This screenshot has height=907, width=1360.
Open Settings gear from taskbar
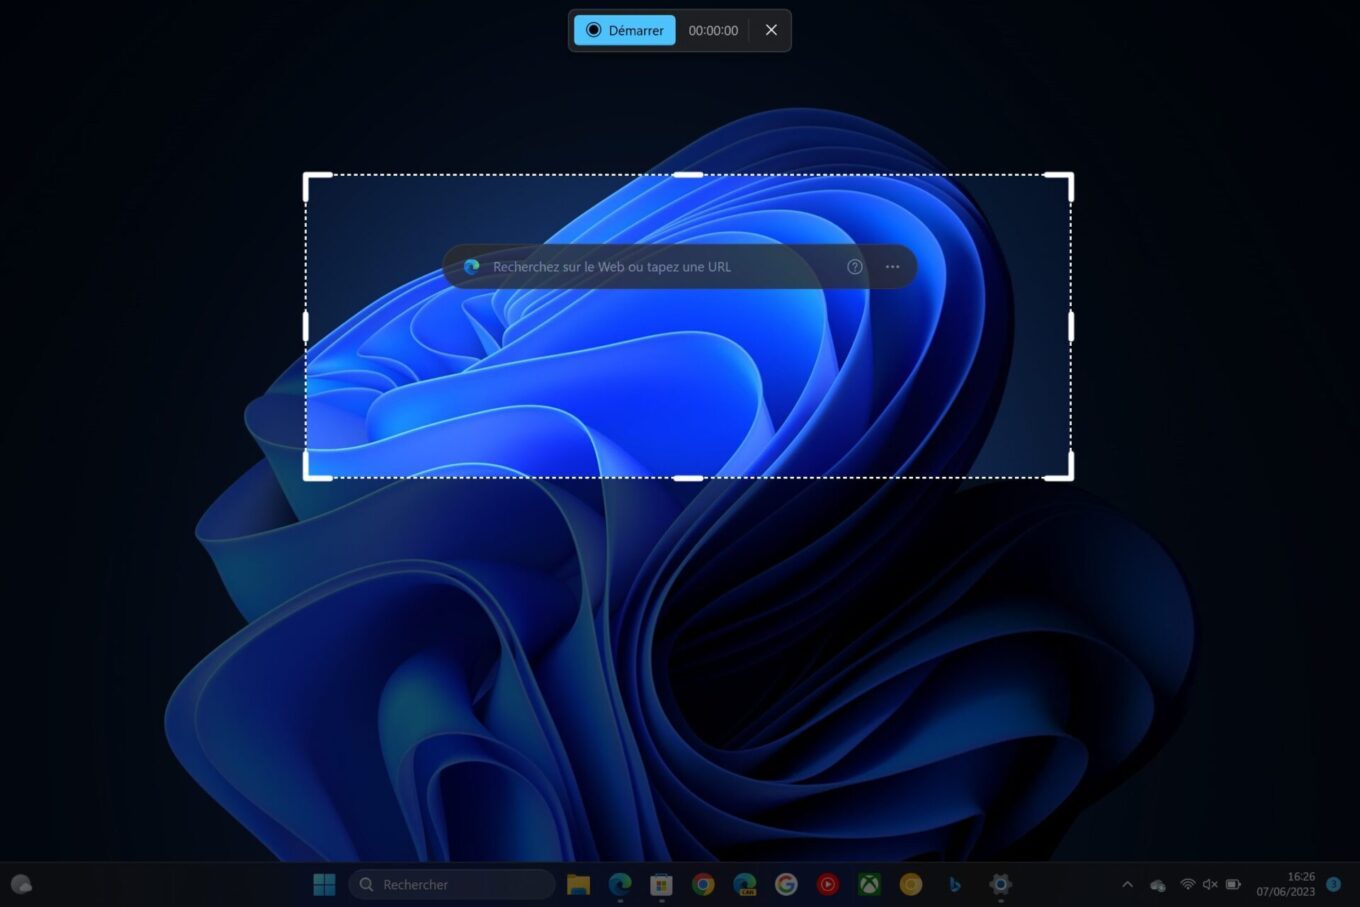(x=1000, y=884)
